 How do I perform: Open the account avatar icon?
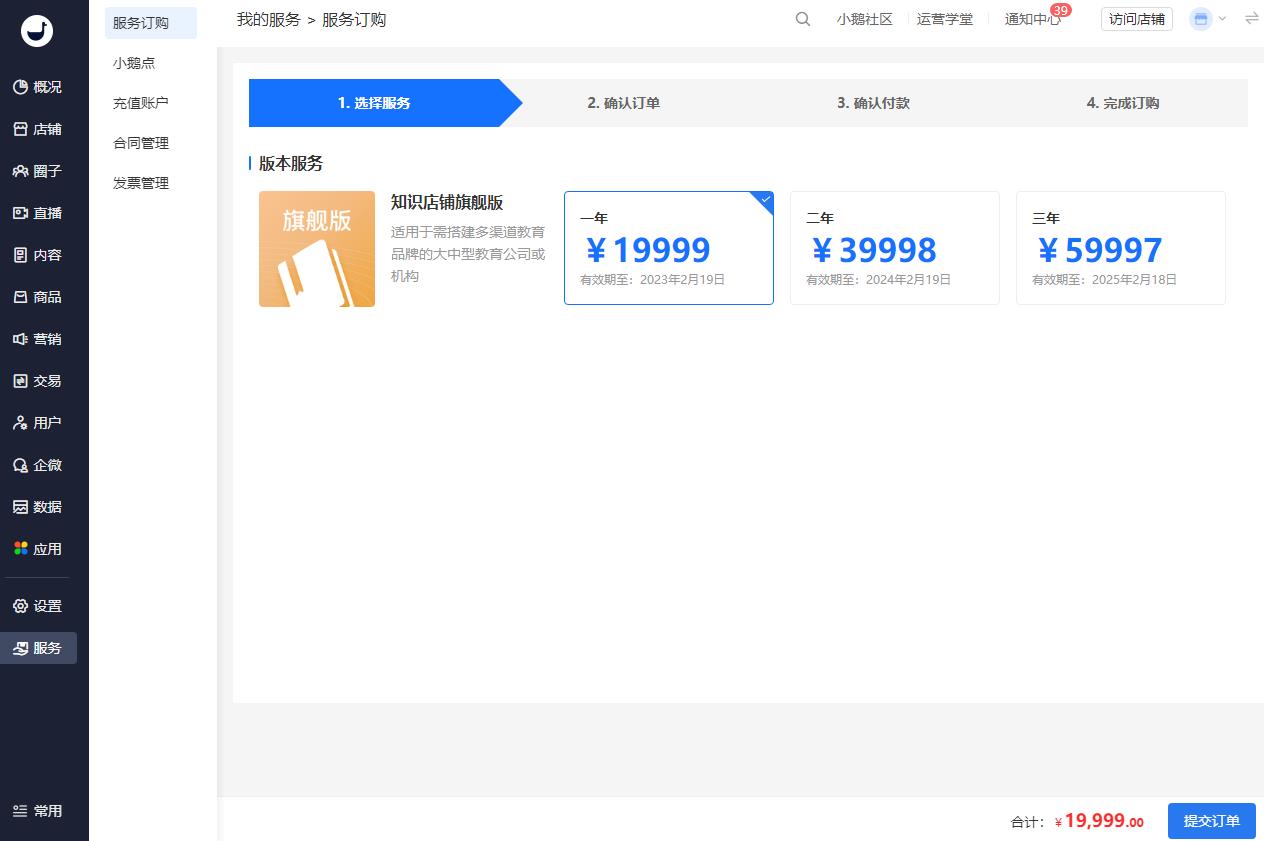click(x=1201, y=19)
